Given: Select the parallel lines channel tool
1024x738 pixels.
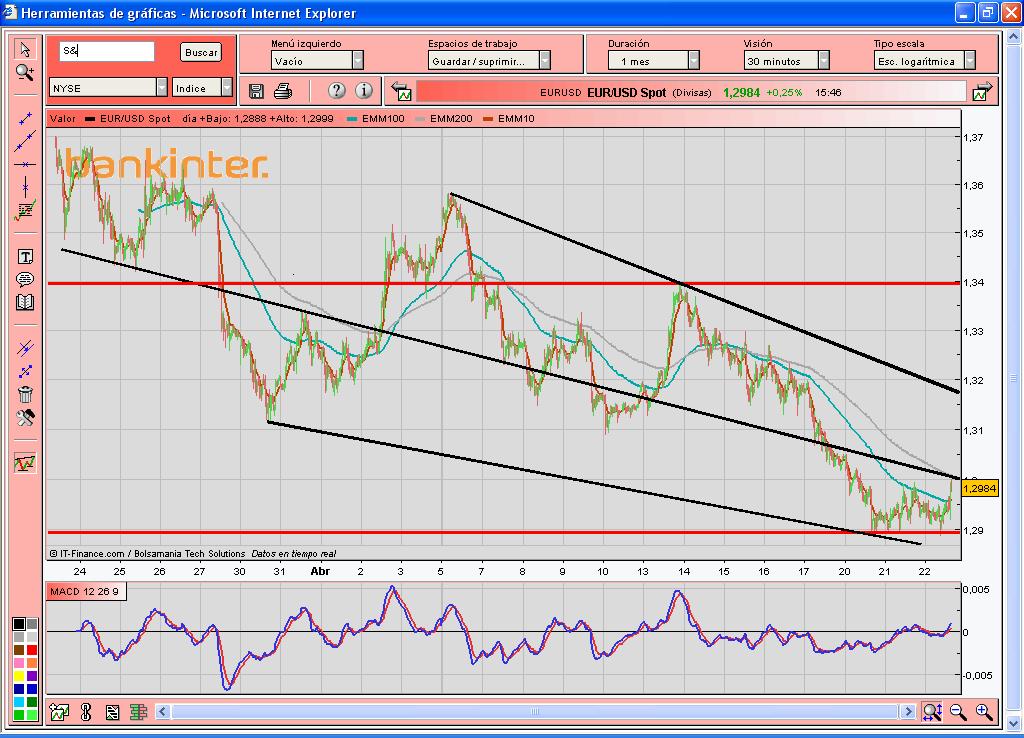Looking at the screenshot, I should 25,348.
